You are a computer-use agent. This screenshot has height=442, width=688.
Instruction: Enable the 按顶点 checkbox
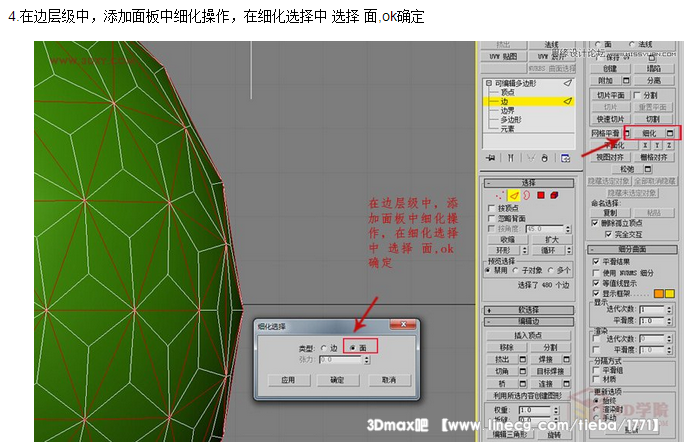(x=491, y=208)
